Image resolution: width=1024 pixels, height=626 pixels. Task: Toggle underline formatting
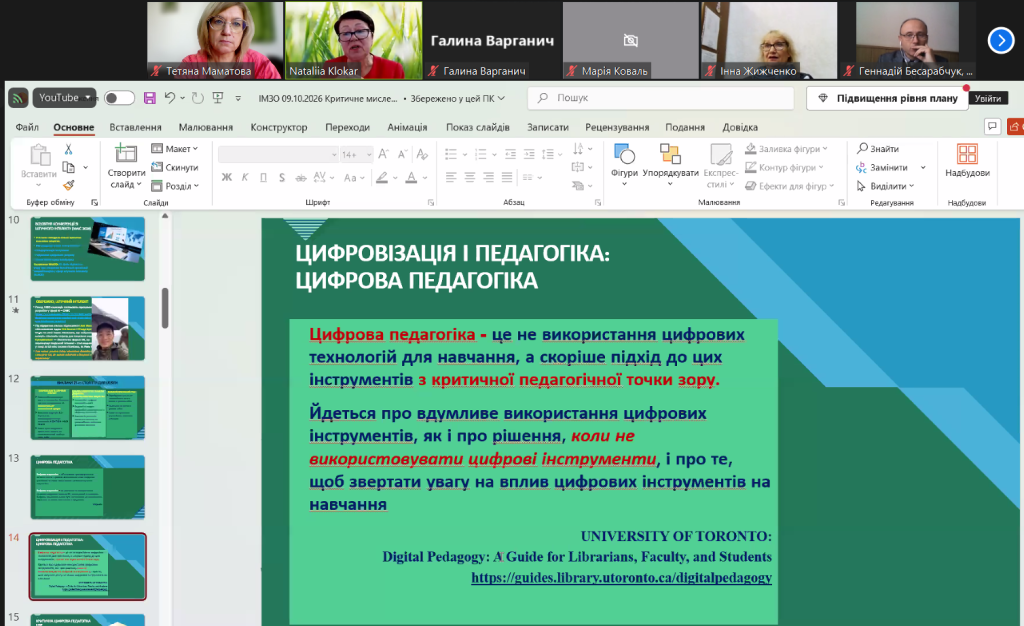point(263,177)
